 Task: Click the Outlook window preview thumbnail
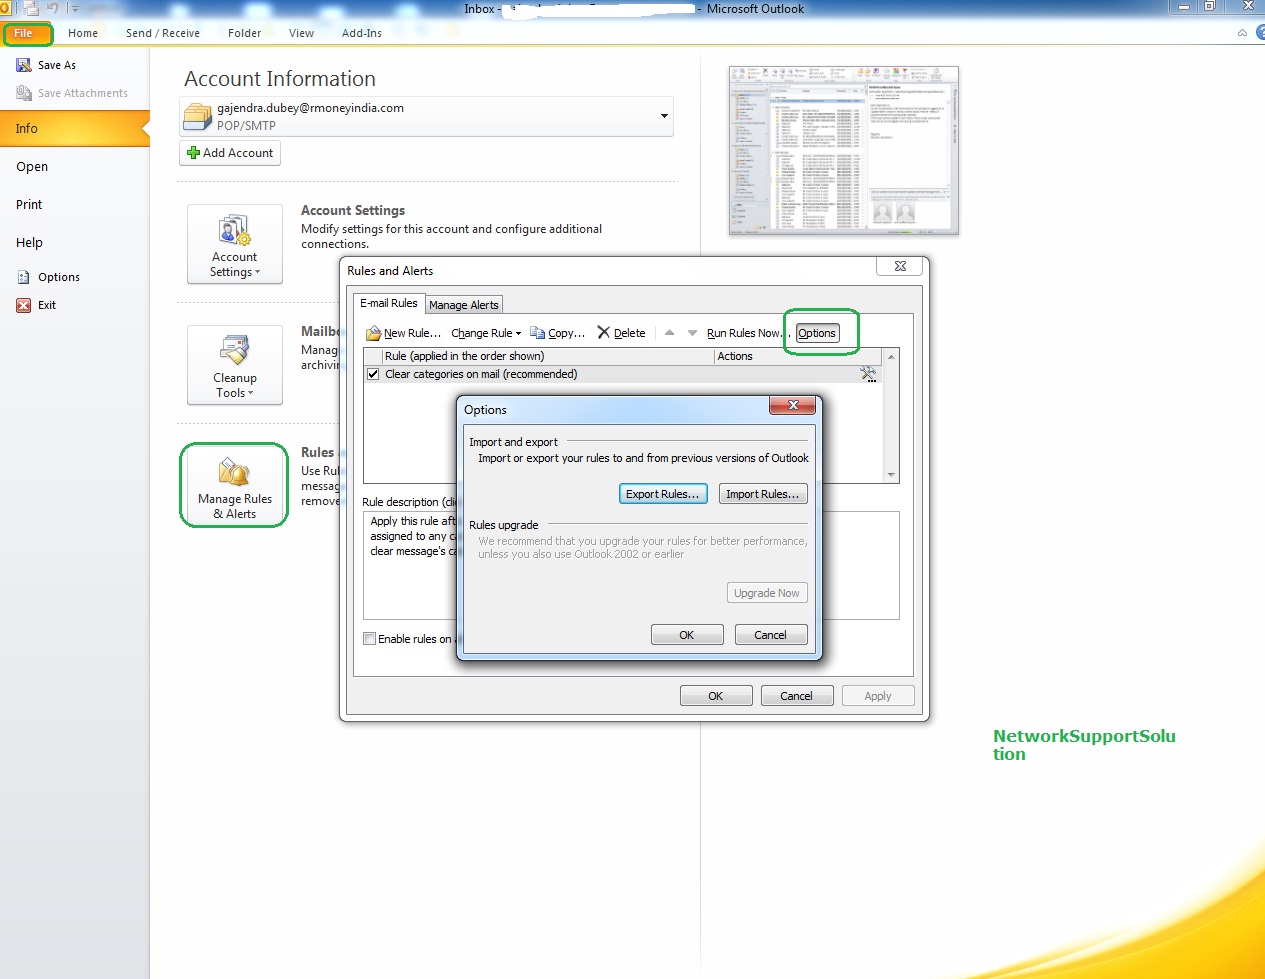[844, 151]
